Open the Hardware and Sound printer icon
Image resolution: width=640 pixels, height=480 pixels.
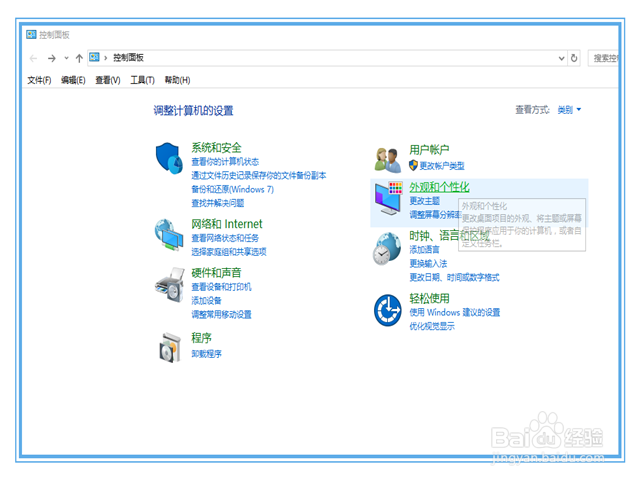(x=170, y=284)
